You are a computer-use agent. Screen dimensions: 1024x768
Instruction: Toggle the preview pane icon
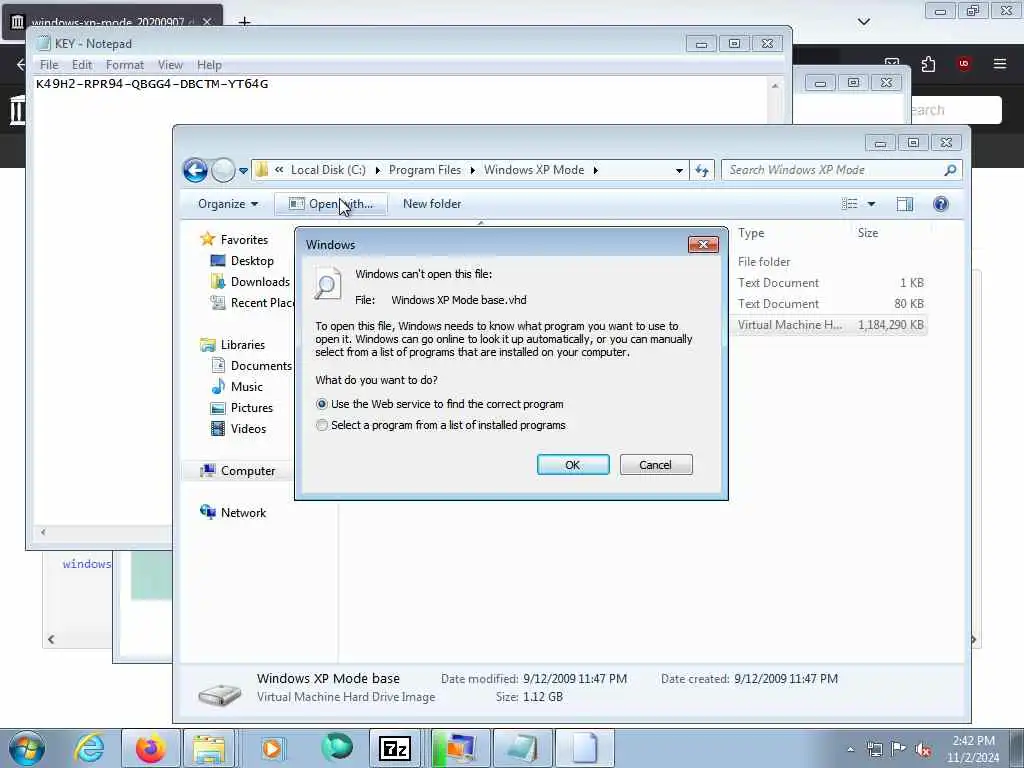pyautogui.click(x=904, y=204)
